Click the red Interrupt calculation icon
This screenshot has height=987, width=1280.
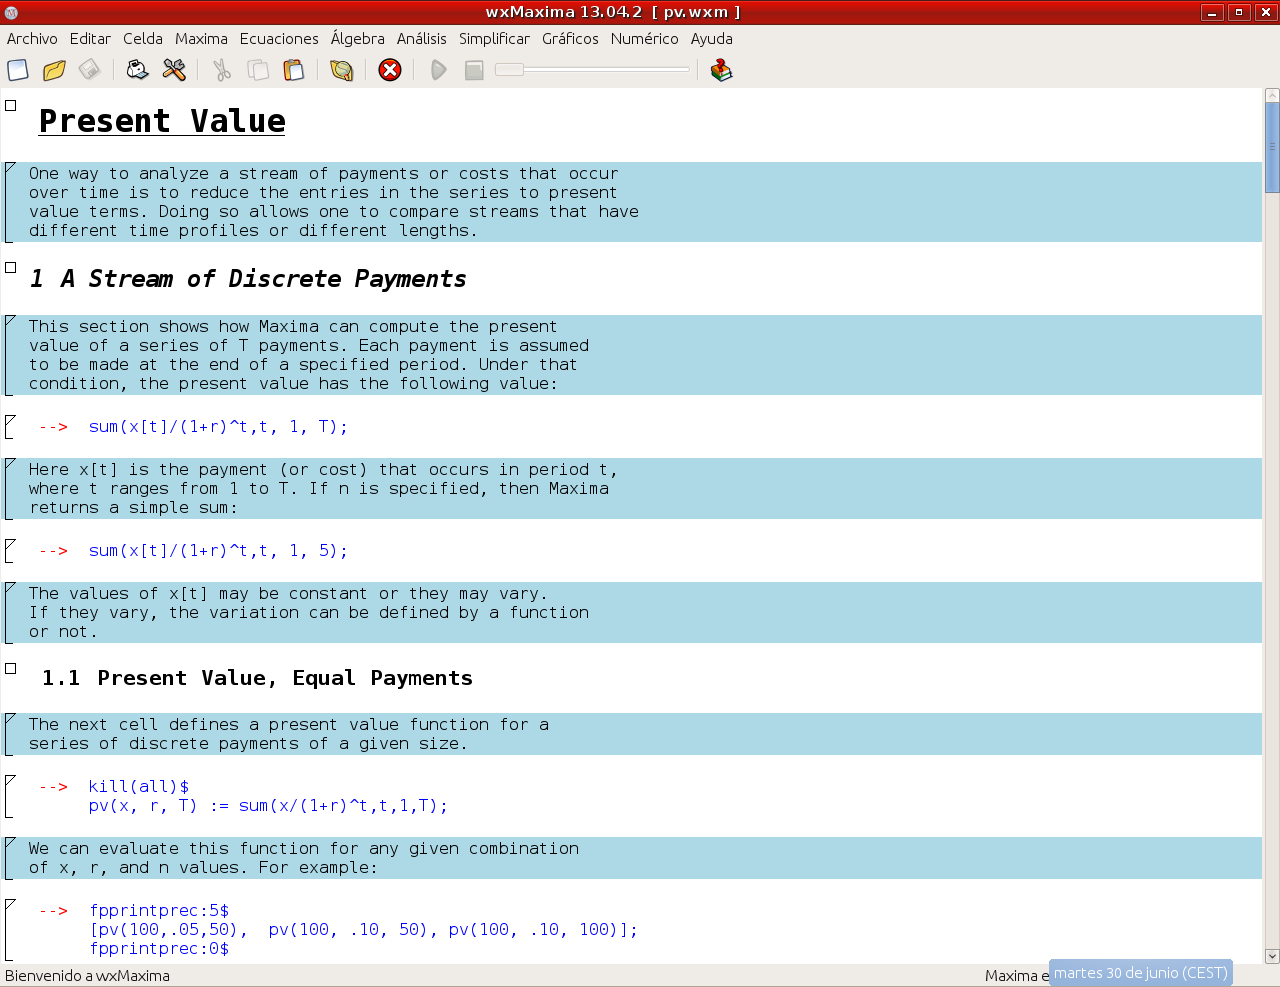pyautogui.click(x=390, y=70)
